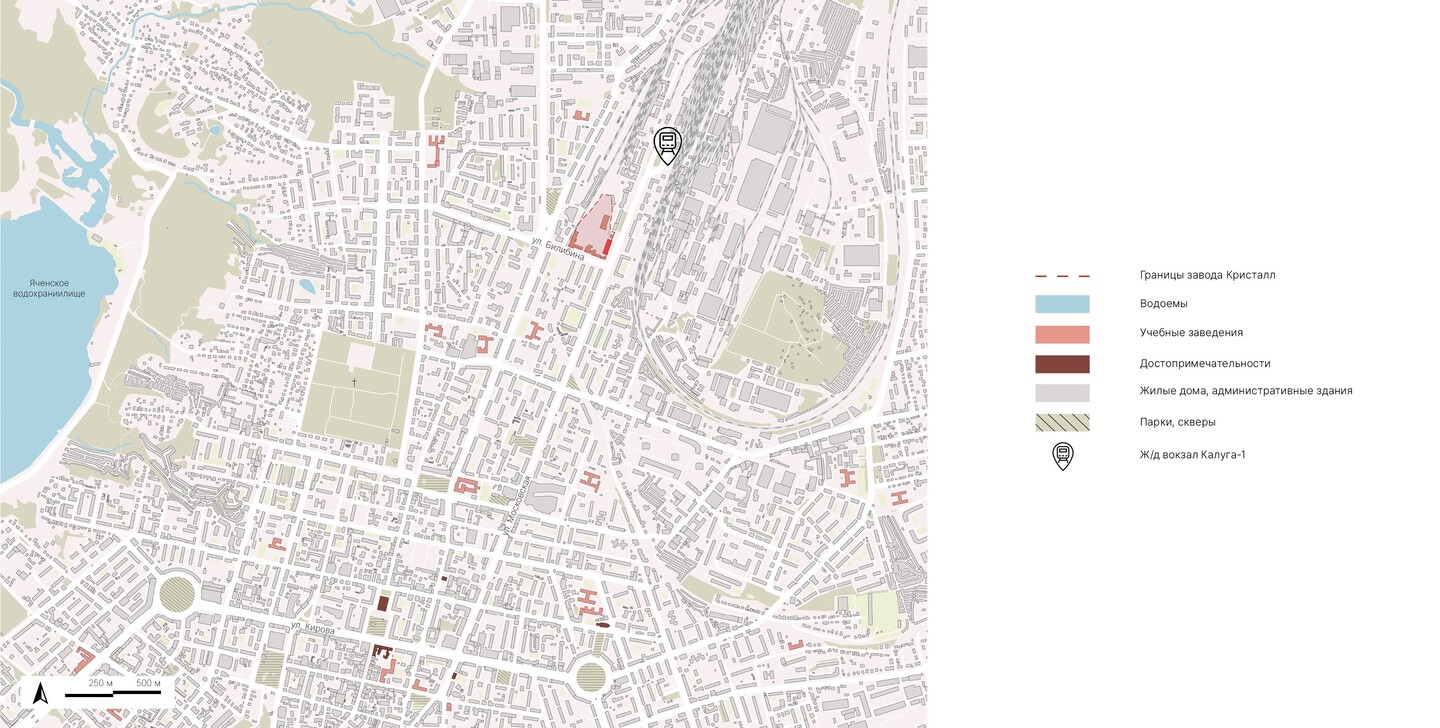The image size is (1440, 728).
Task: Click the pink Учебные заведения legend swatch
Action: (1062, 334)
